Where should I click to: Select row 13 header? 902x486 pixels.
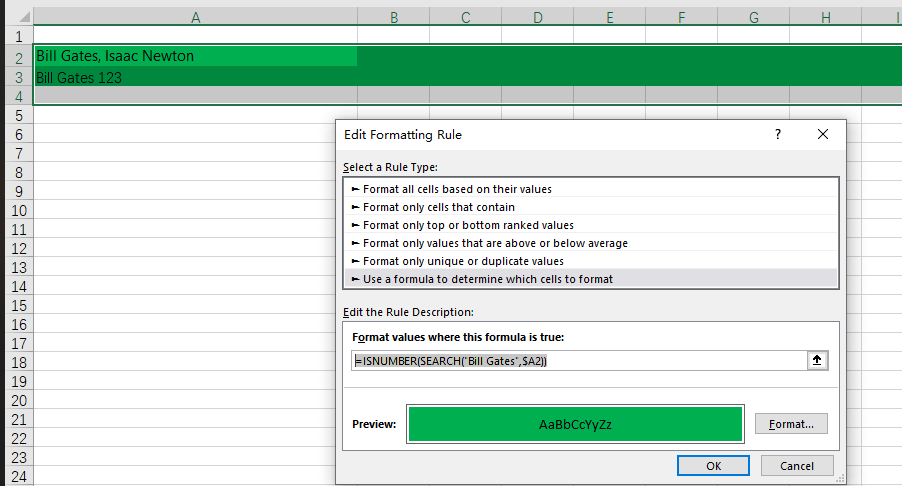[19, 267]
